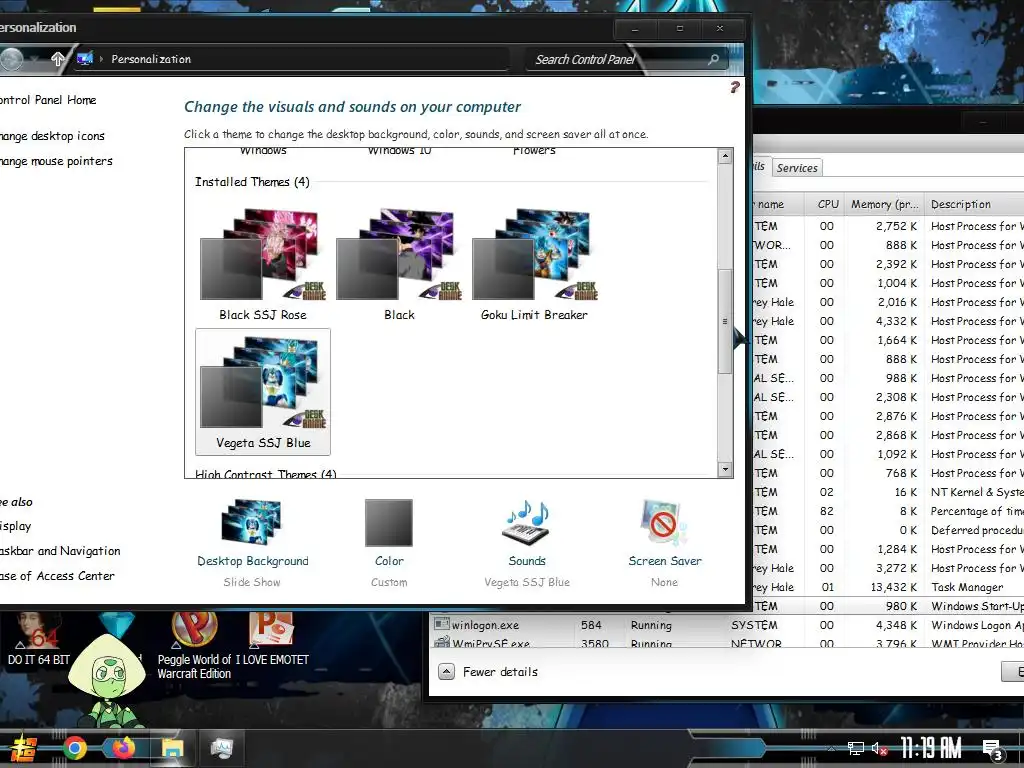Image resolution: width=1024 pixels, height=768 pixels.
Task: Switch to Services tab in Task Manager
Action: click(x=797, y=168)
